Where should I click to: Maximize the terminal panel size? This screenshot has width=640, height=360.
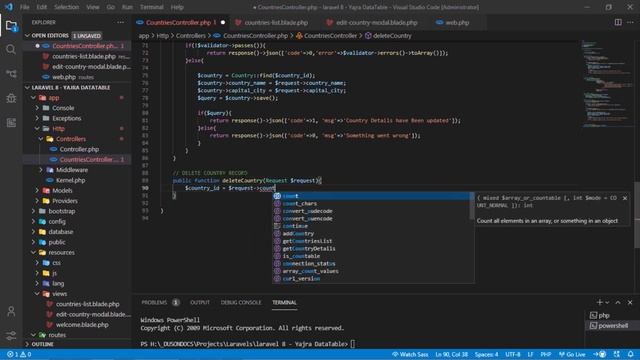(x=618, y=302)
